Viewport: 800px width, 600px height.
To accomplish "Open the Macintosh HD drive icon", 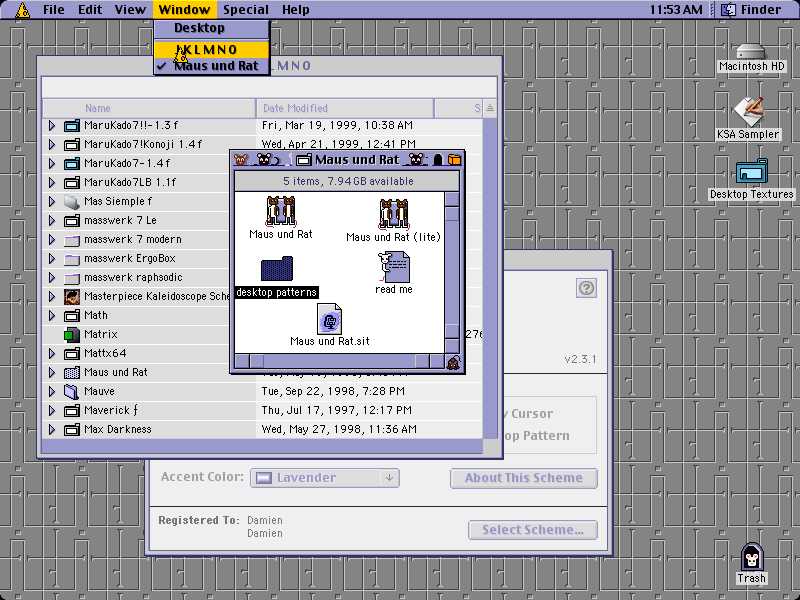I will tap(751, 51).
